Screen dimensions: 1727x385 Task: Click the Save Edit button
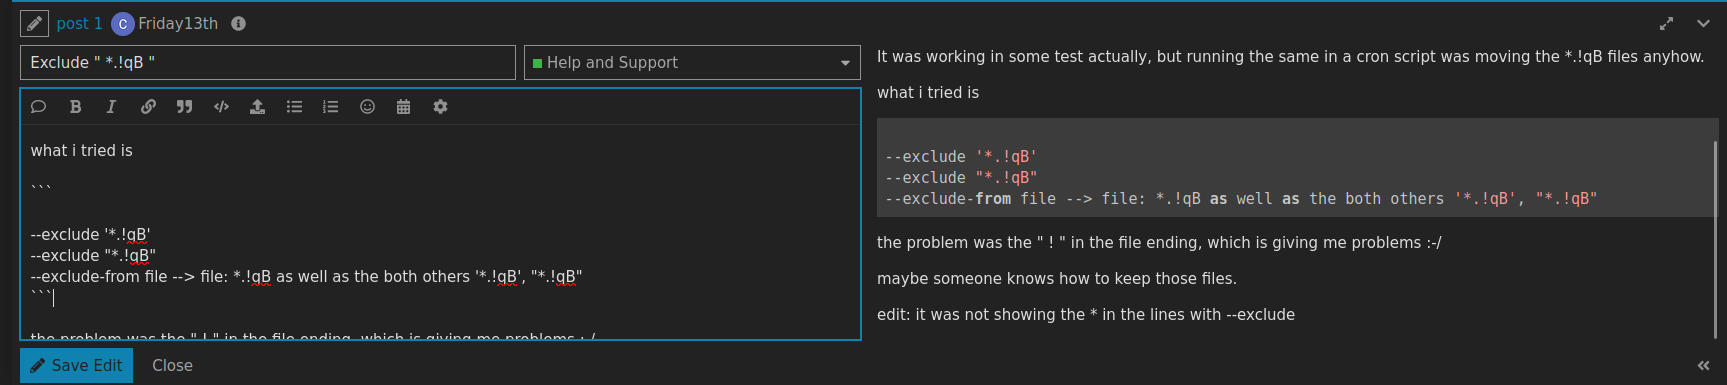click(x=76, y=366)
